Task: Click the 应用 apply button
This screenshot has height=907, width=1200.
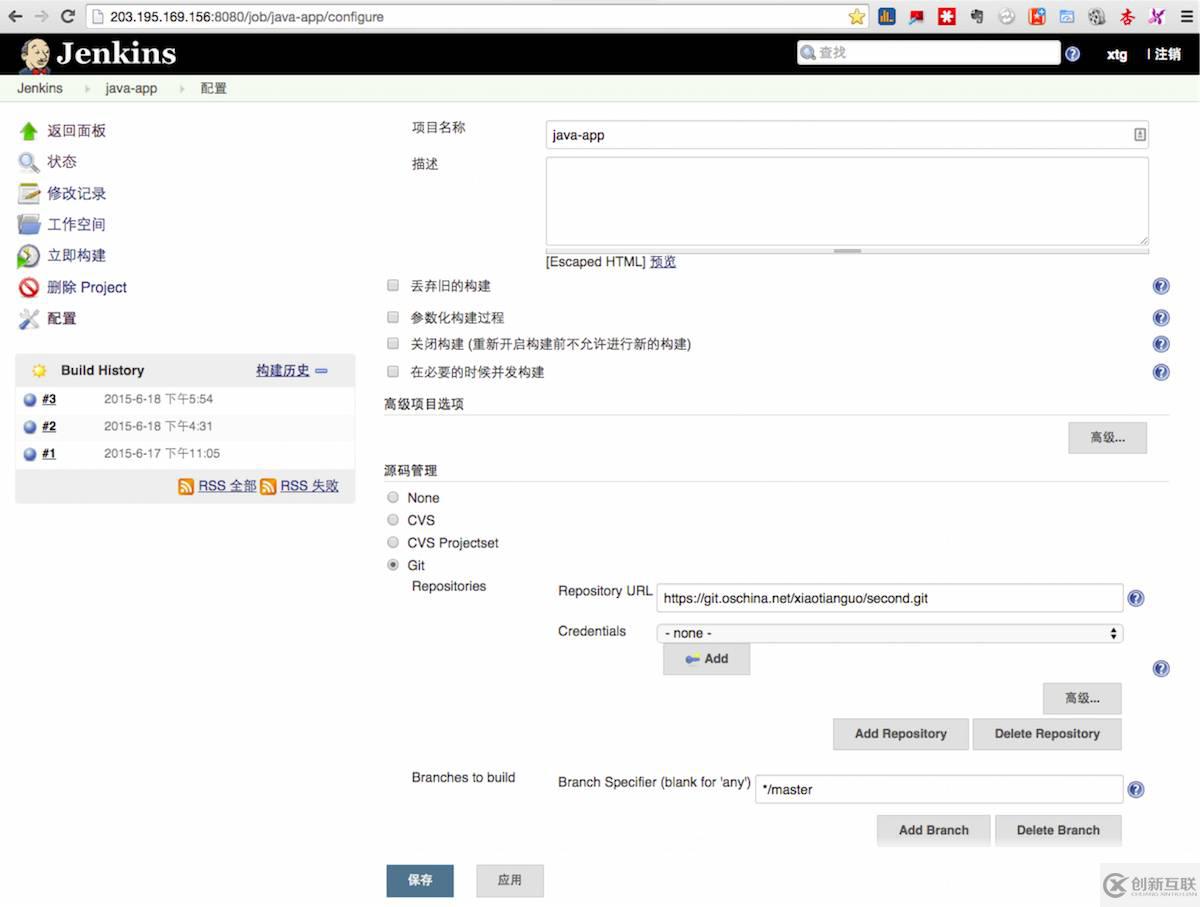Action: pyautogui.click(x=510, y=881)
